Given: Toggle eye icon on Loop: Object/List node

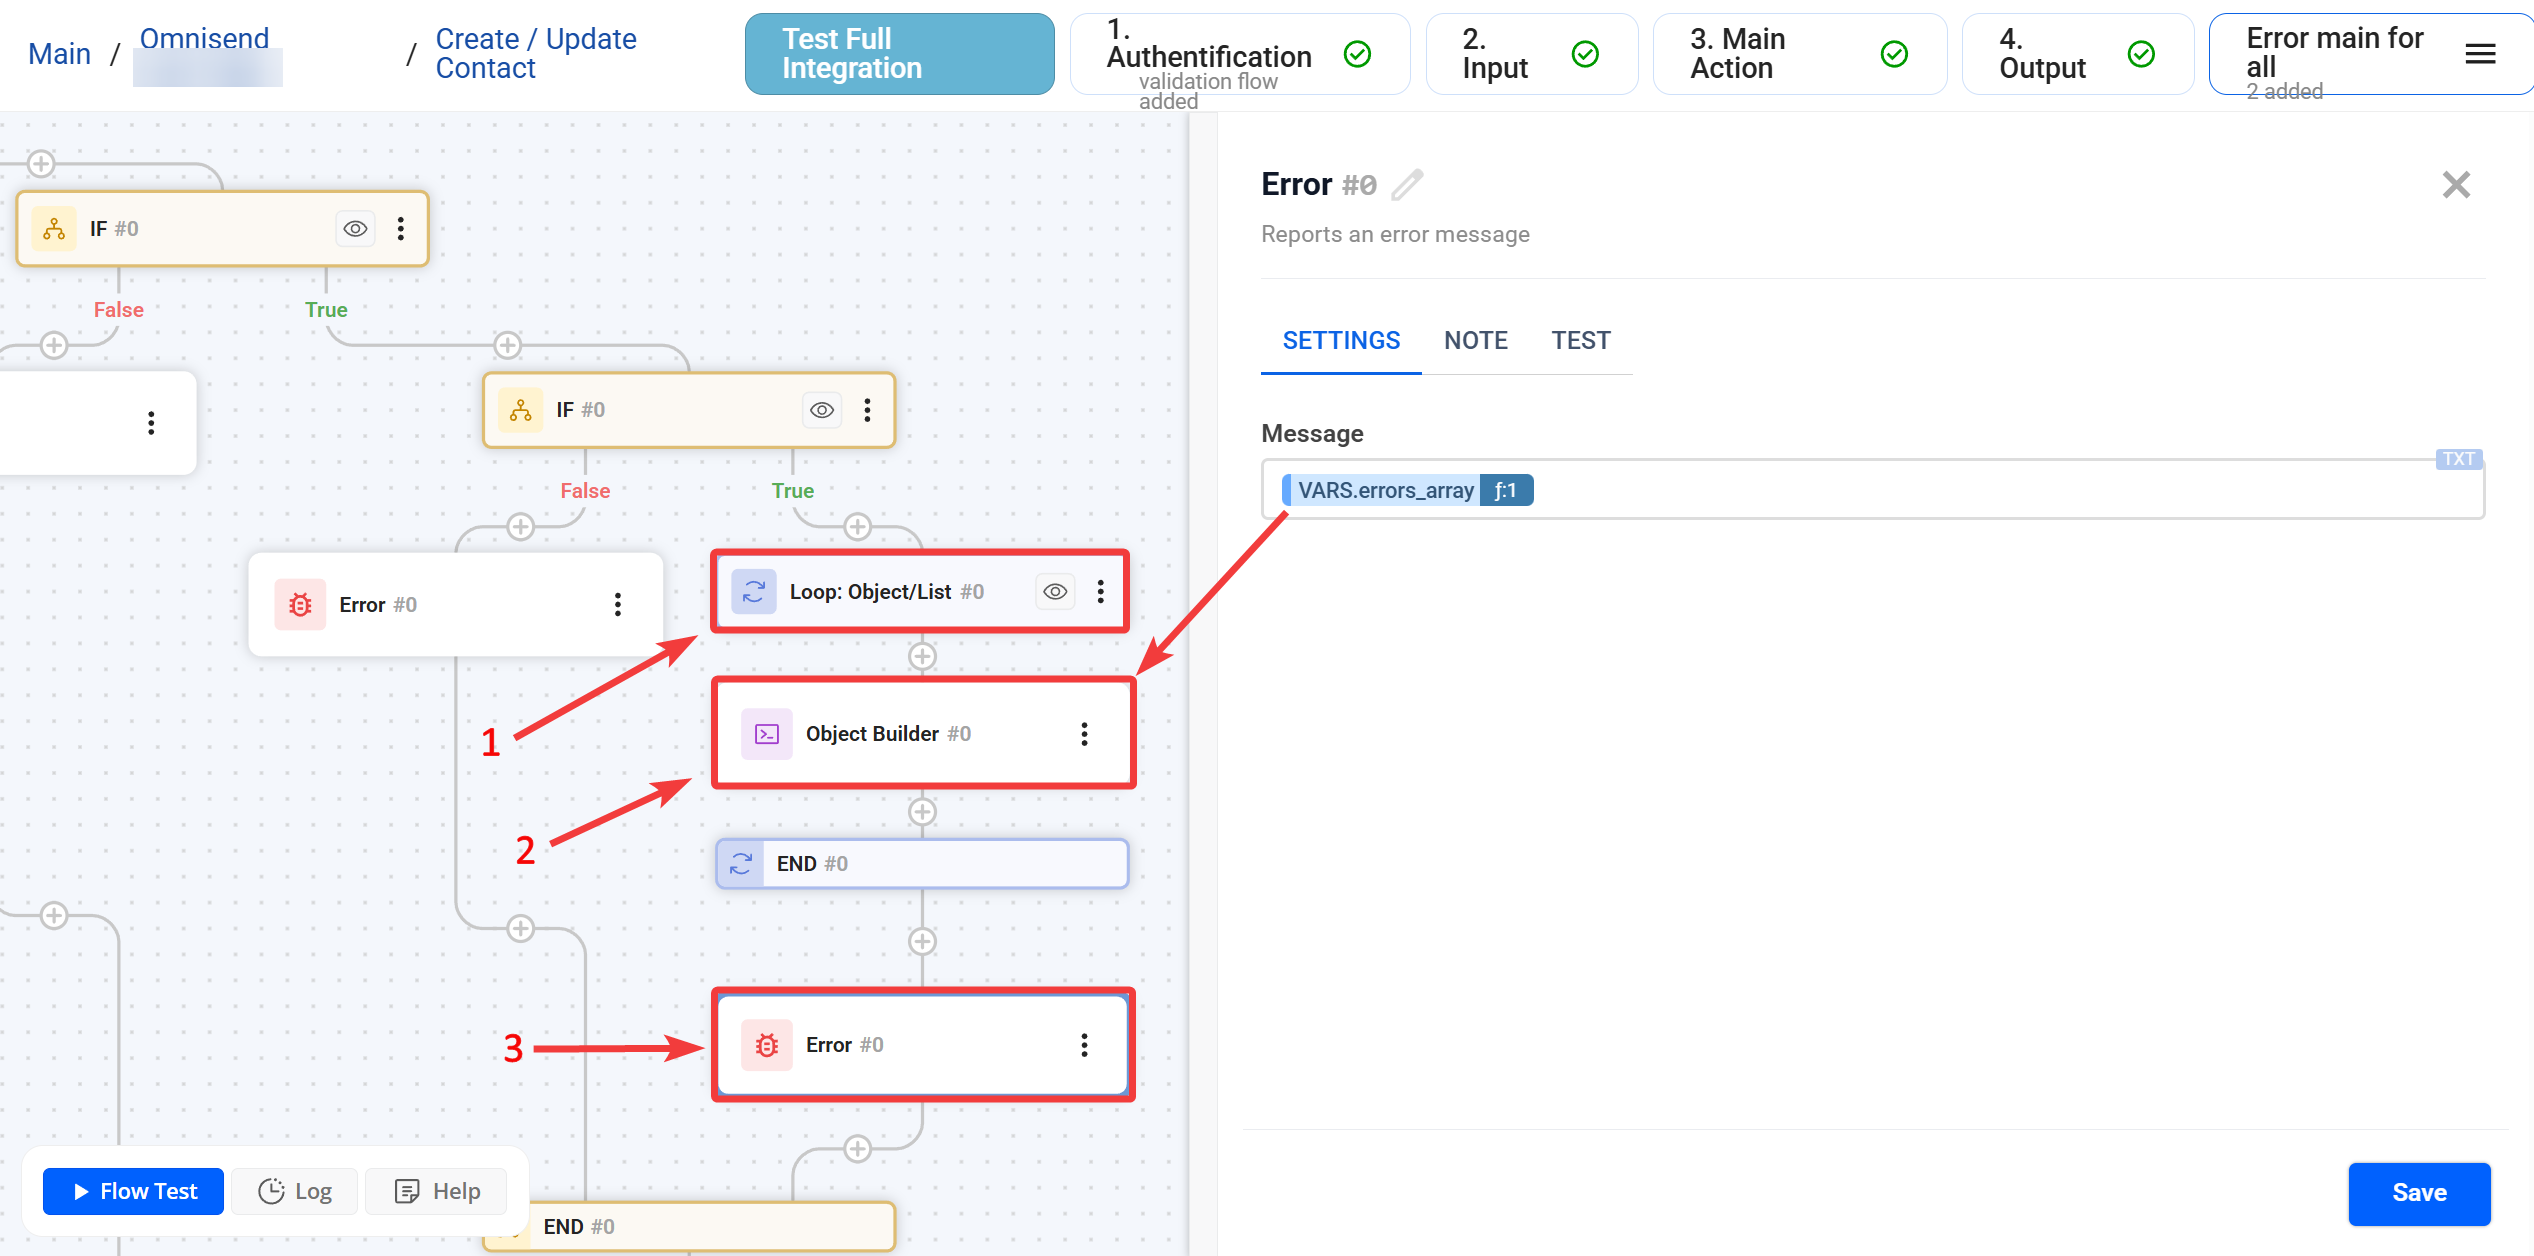Looking at the screenshot, I should (x=1055, y=592).
